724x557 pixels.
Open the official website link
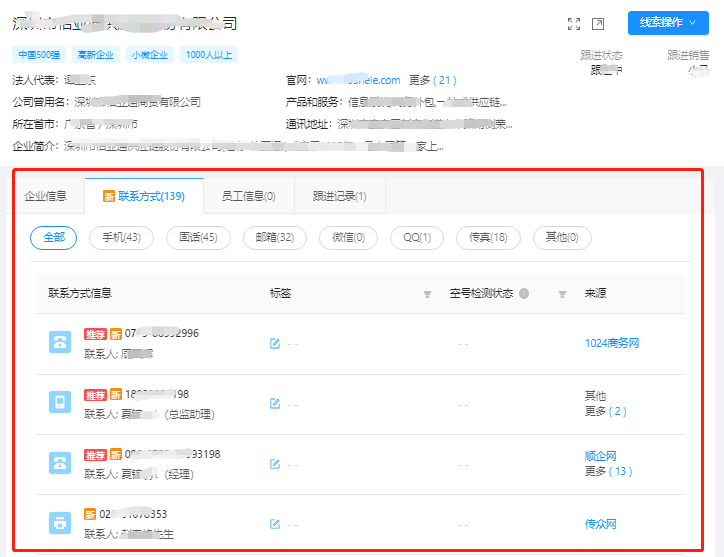(358, 80)
